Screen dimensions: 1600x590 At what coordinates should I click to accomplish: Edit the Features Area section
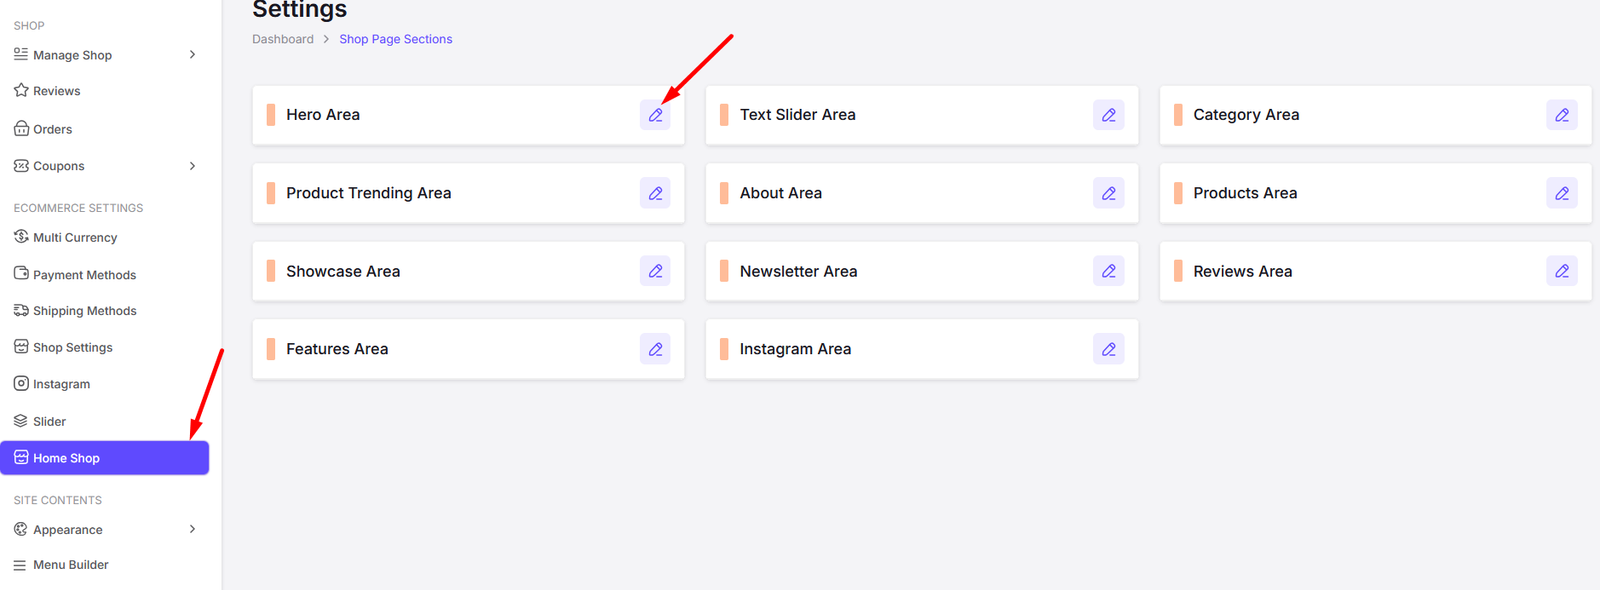[x=655, y=349]
